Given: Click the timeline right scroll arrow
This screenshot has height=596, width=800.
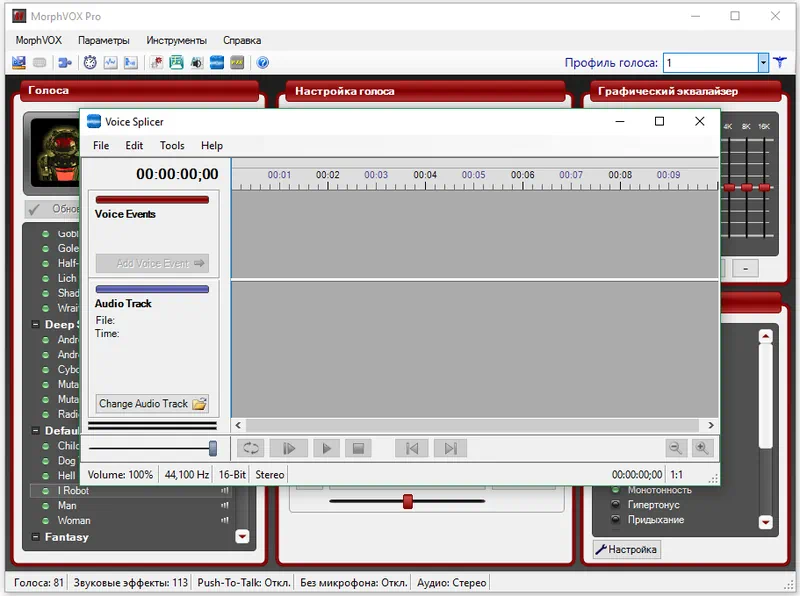Looking at the screenshot, I should [x=711, y=425].
